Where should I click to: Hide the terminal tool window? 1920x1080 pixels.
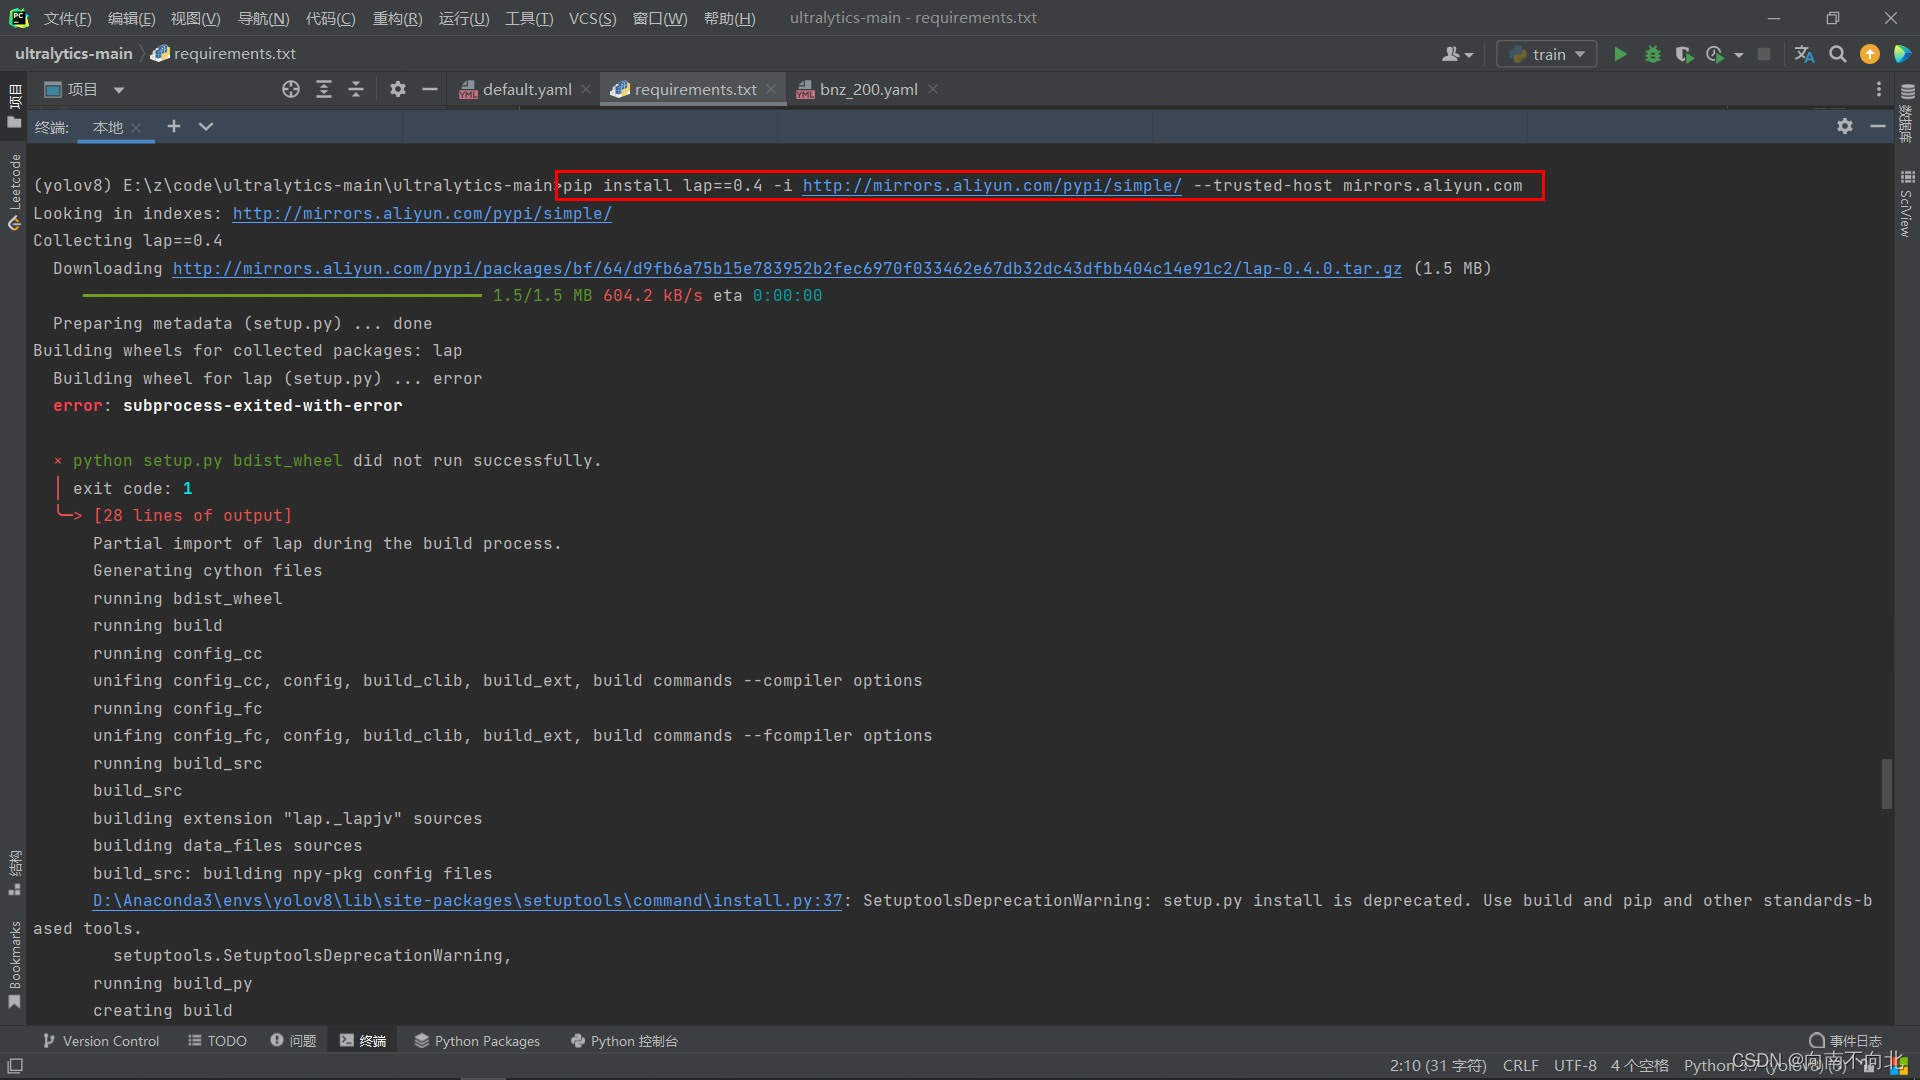(1877, 126)
